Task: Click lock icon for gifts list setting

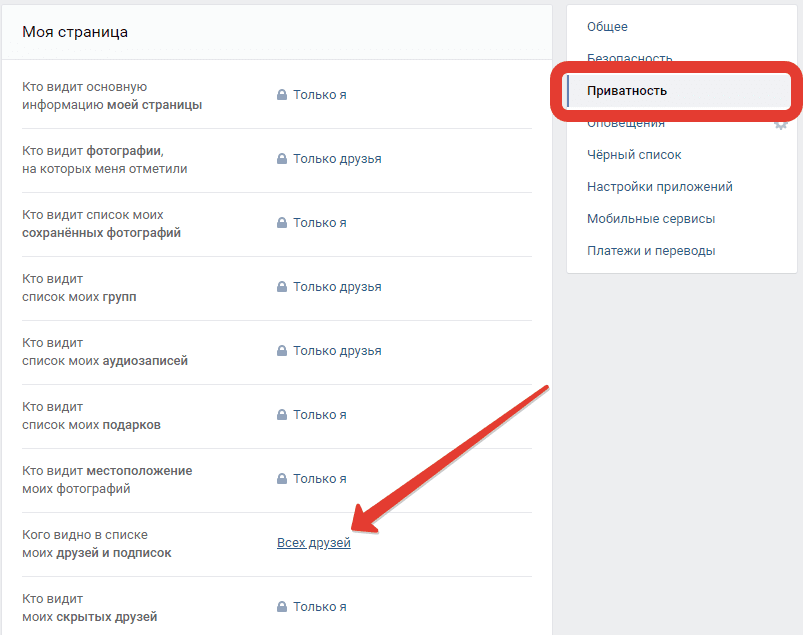Action: click(282, 415)
